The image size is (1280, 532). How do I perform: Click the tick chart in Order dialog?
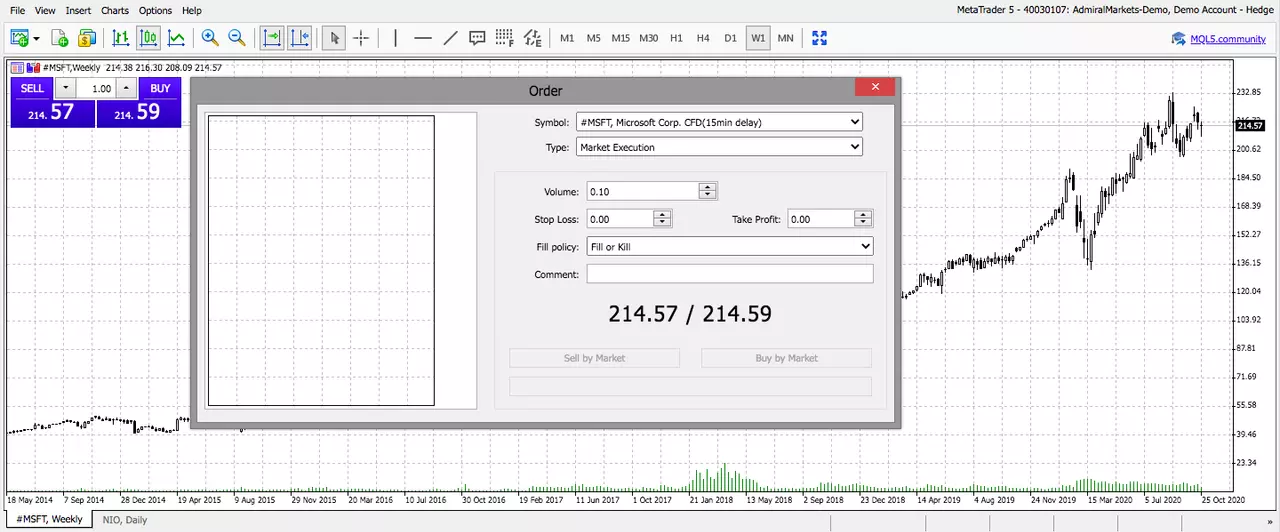(321, 261)
